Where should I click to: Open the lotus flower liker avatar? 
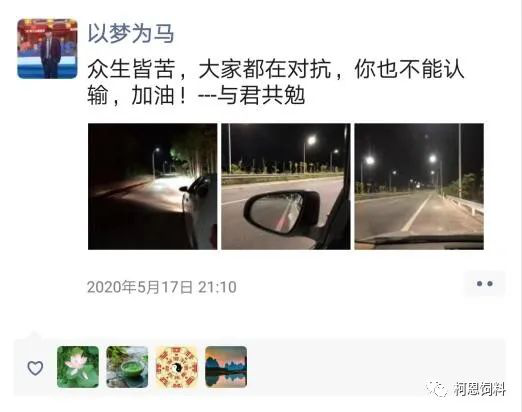[78, 367]
